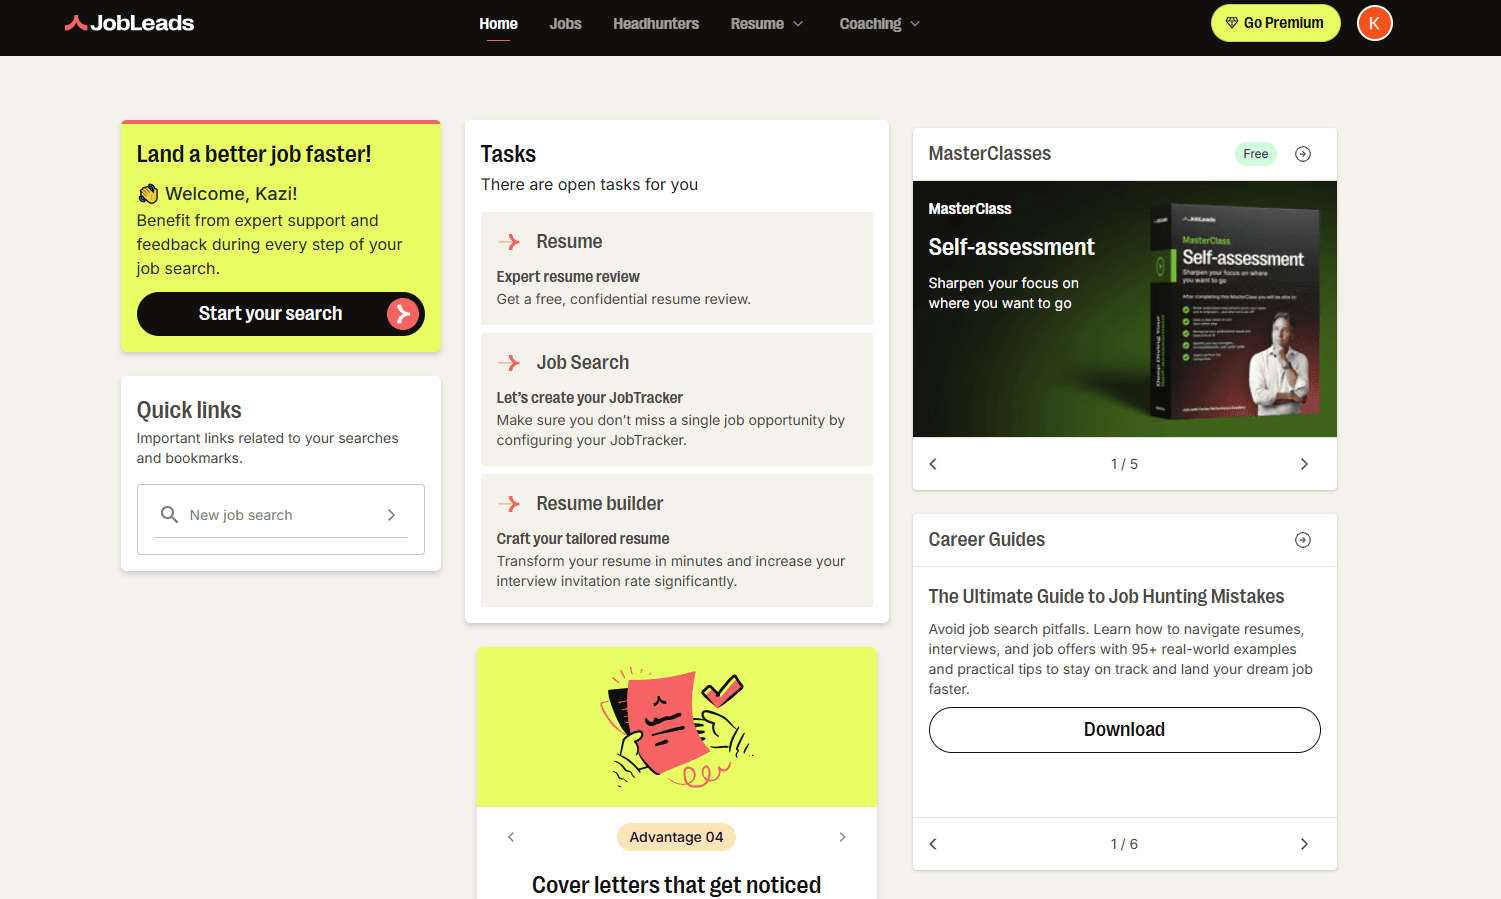
Task: Go to previous Advantage slide
Action: pyautogui.click(x=511, y=837)
